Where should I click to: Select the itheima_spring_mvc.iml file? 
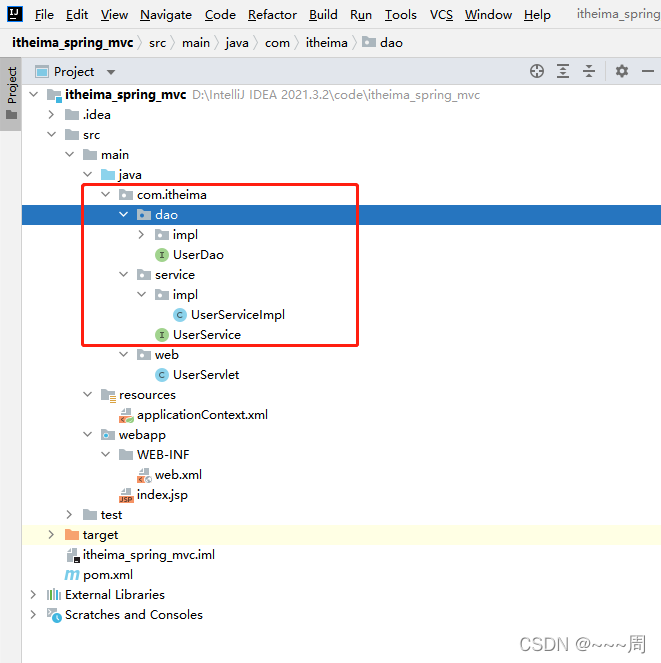click(x=148, y=555)
